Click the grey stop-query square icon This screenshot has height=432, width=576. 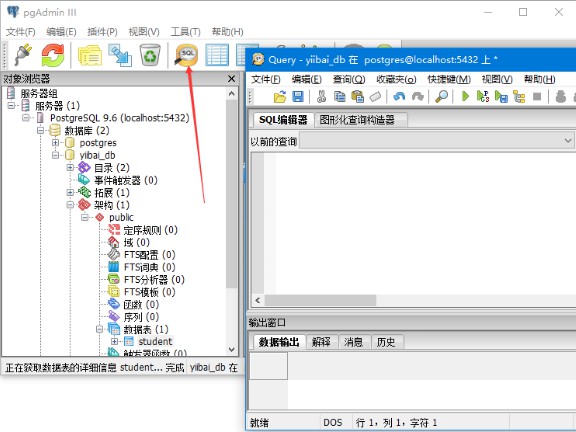[537, 97]
